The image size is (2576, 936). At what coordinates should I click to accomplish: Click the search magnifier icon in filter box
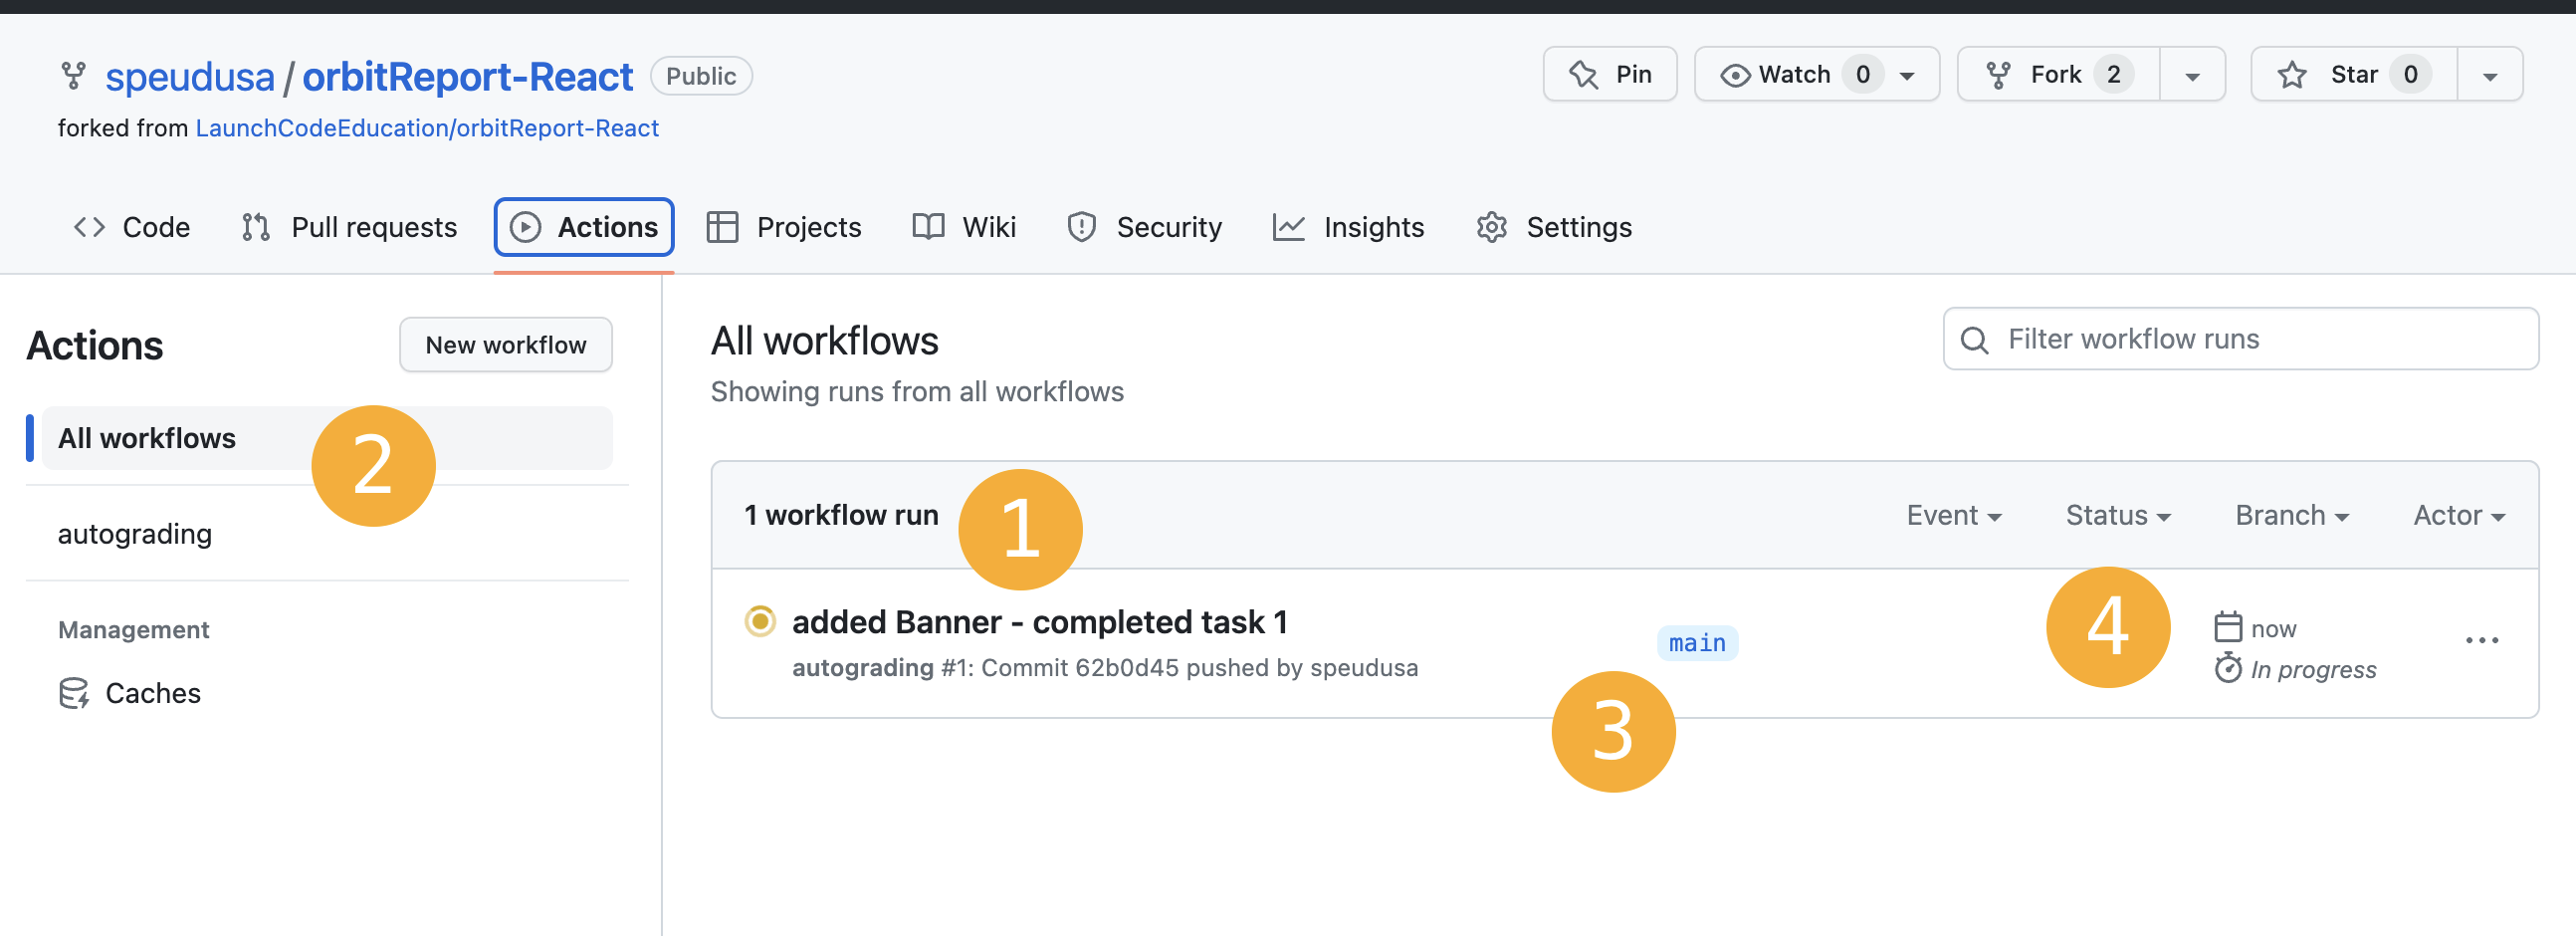pos(1974,340)
